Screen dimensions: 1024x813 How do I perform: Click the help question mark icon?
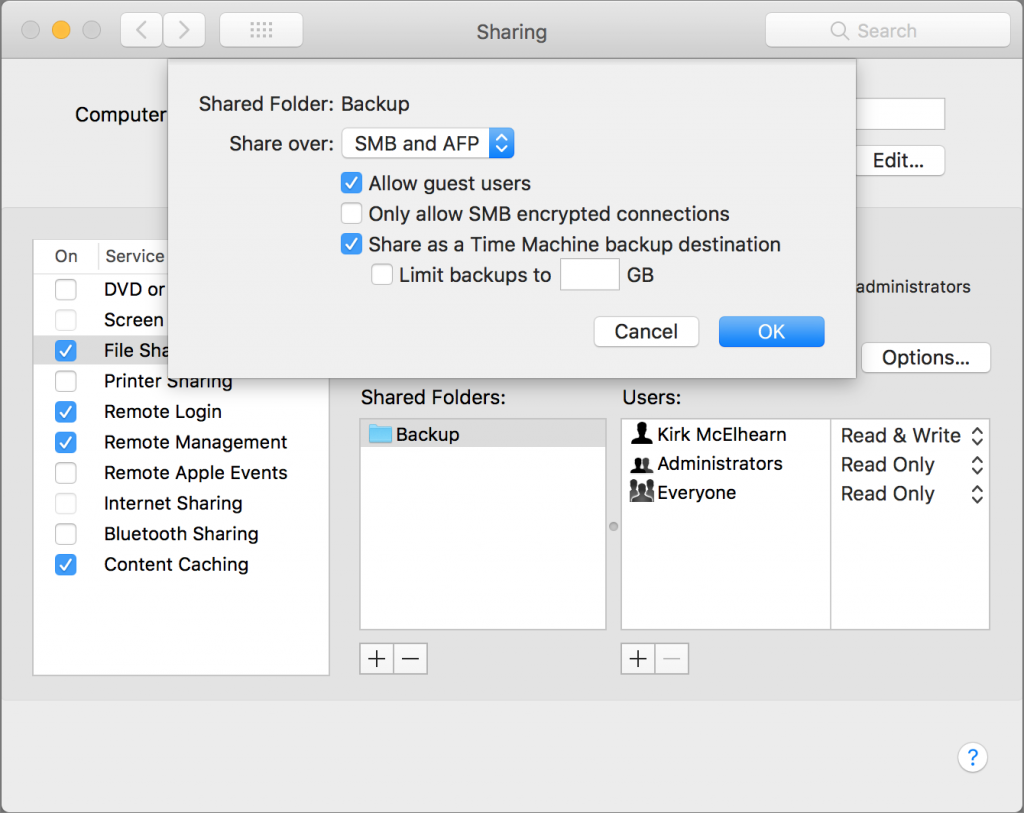(x=972, y=757)
